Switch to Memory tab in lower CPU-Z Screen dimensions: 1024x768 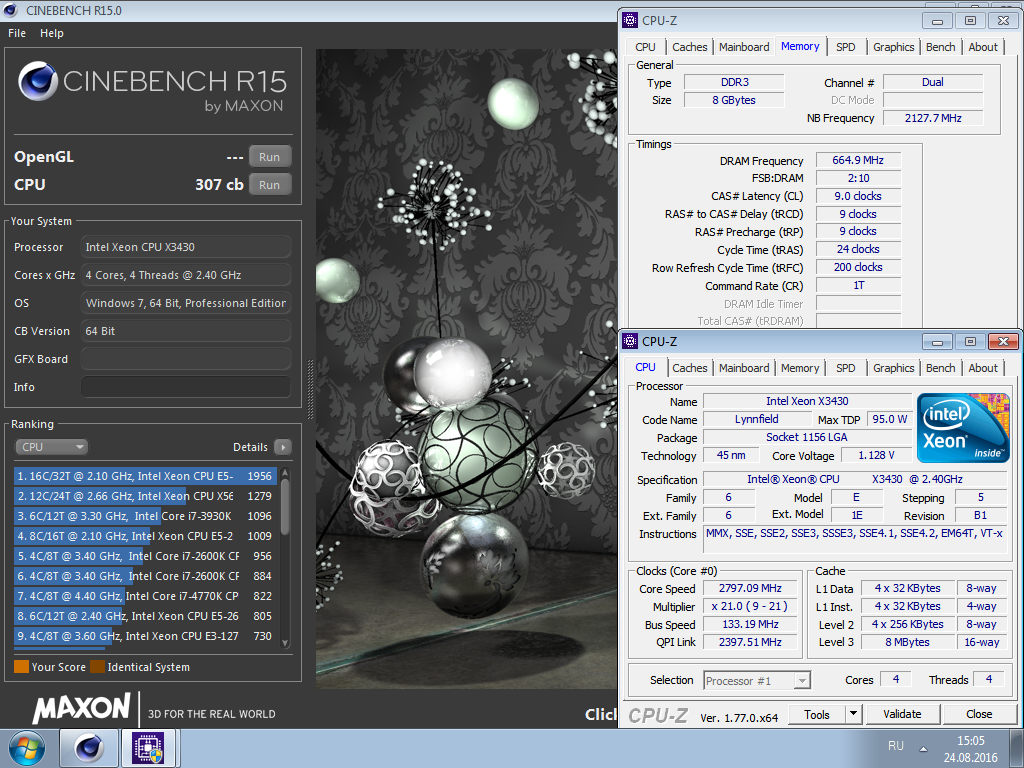[x=799, y=368]
